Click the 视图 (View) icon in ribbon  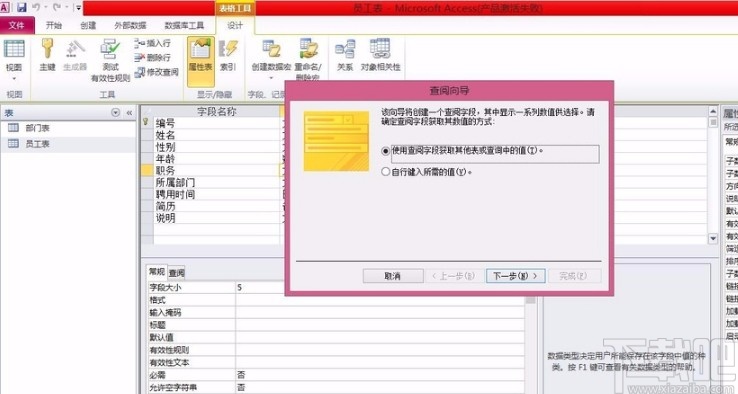(14, 49)
